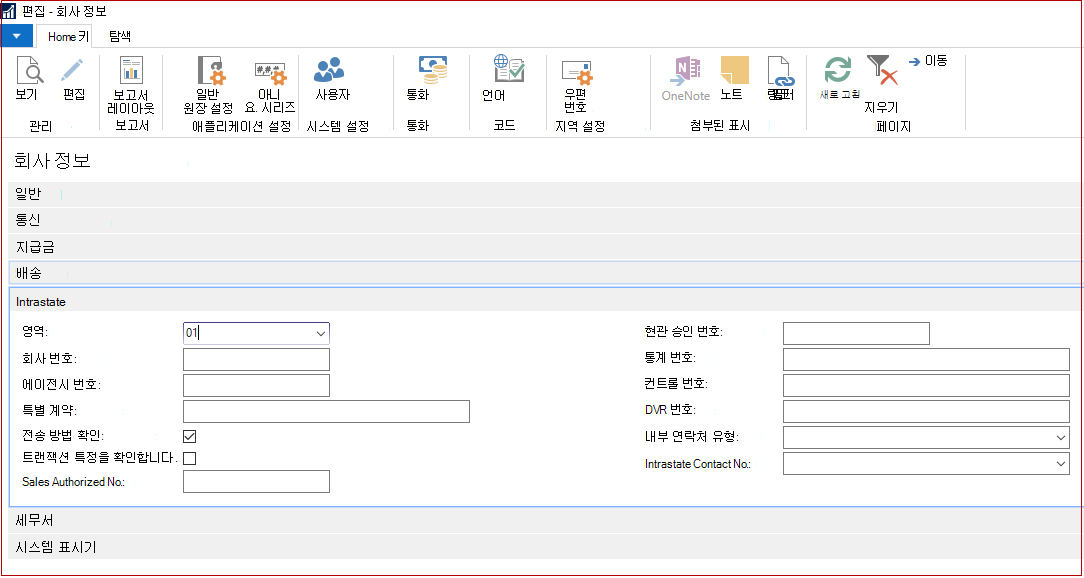Collapse the Intrastate FastTab header

click(546, 302)
